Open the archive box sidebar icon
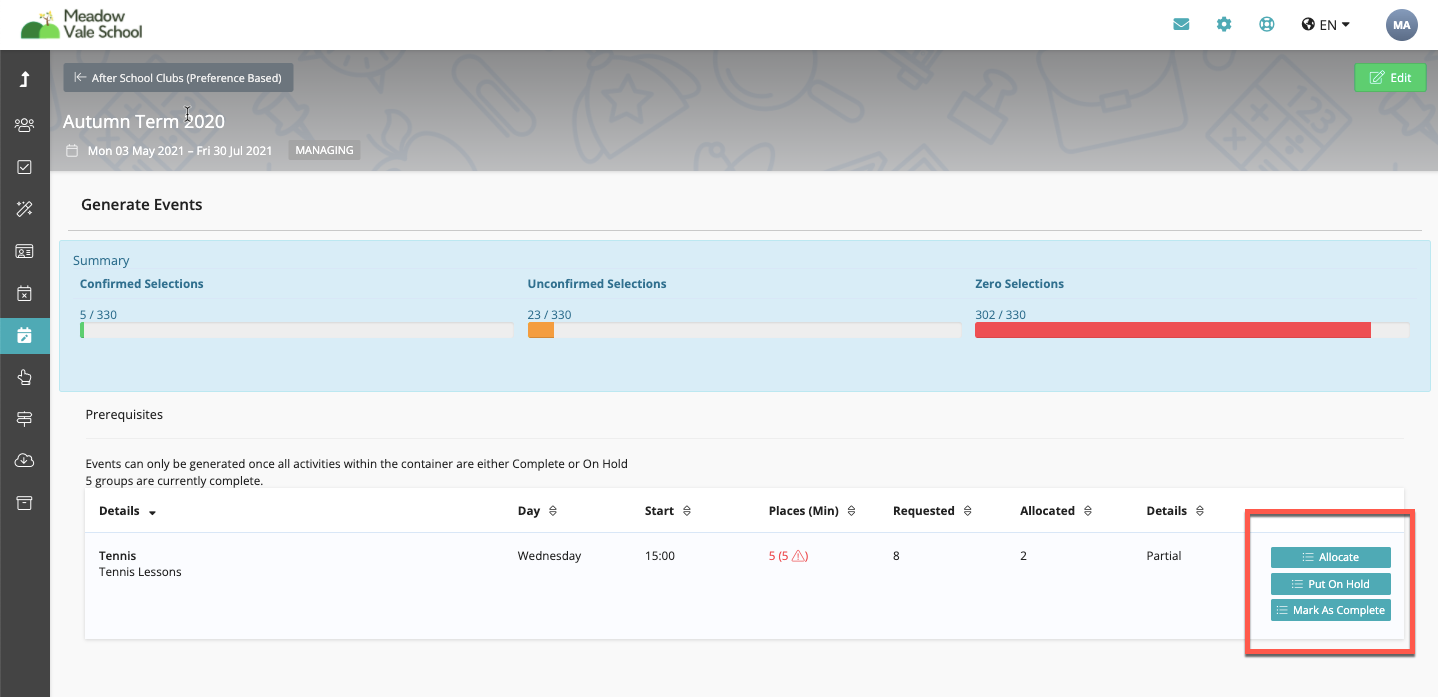Screen dimensions: 1438x697 click(25, 502)
